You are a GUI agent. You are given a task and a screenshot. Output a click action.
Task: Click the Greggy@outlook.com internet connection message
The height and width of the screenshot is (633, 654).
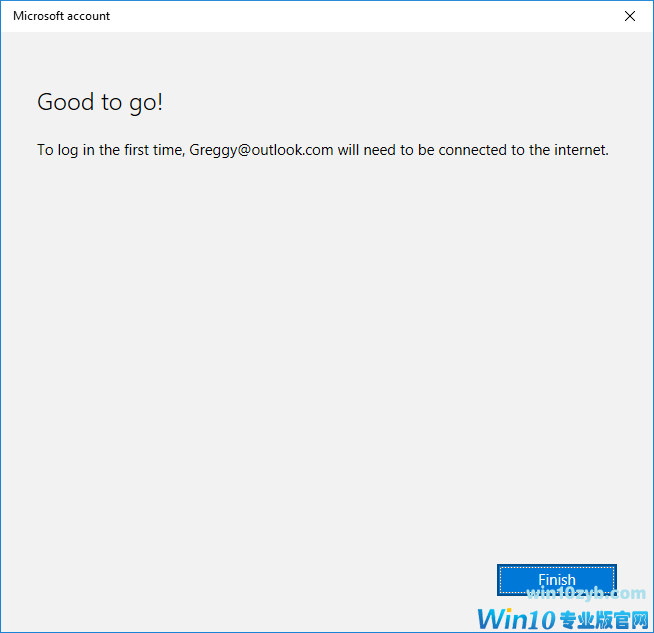pos(323,150)
